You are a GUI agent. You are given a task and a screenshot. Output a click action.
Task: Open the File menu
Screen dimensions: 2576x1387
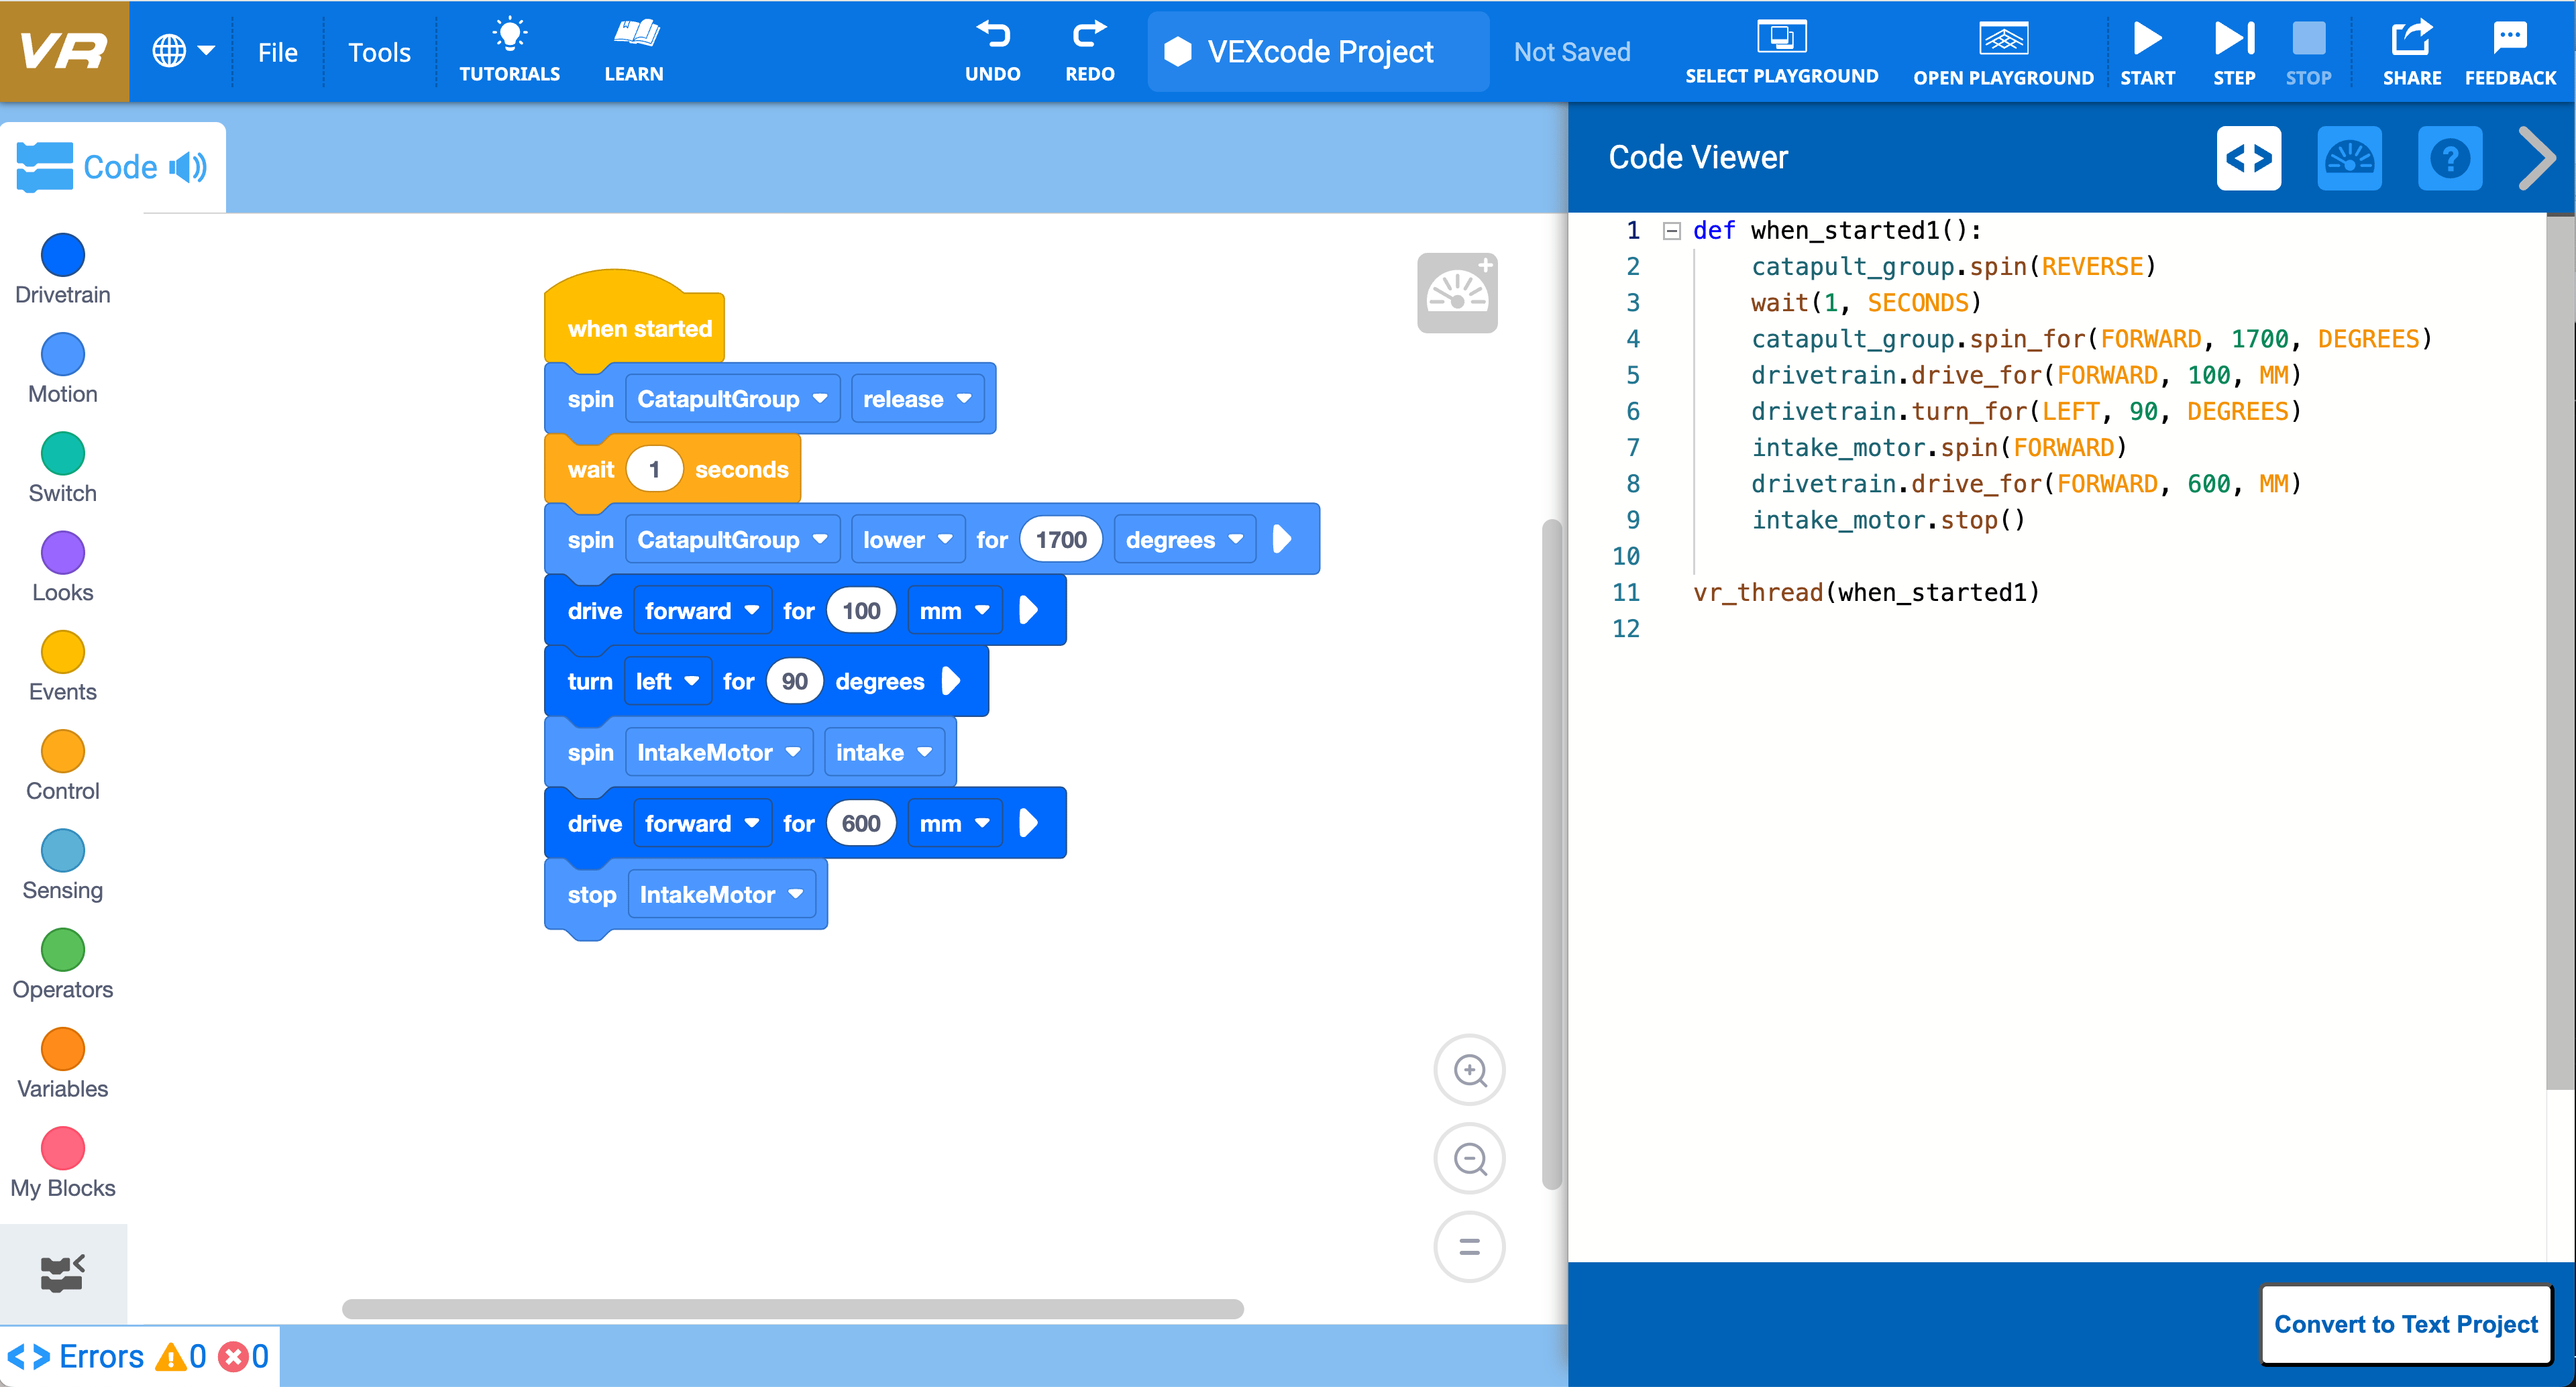point(277,52)
